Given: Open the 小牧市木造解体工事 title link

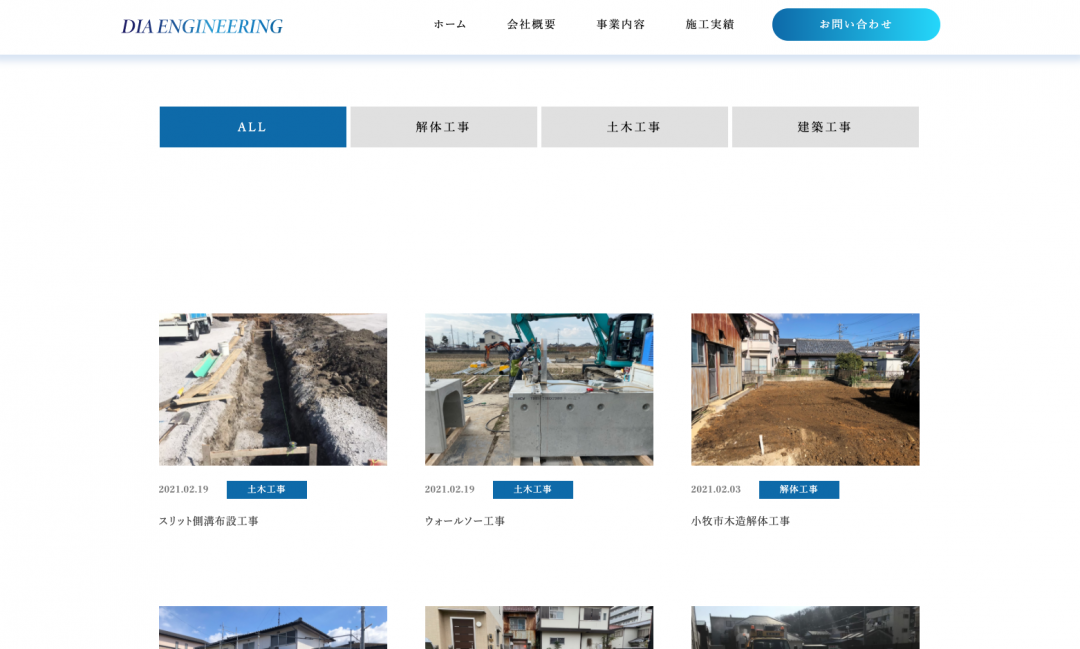Looking at the screenshot, I should pyautogui.click(x=740, y=521).
